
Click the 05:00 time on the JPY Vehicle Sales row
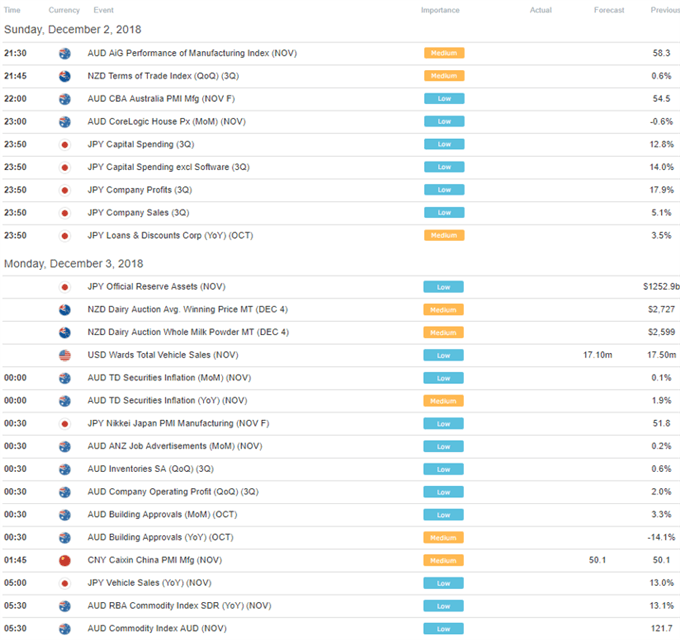(15, 583)
